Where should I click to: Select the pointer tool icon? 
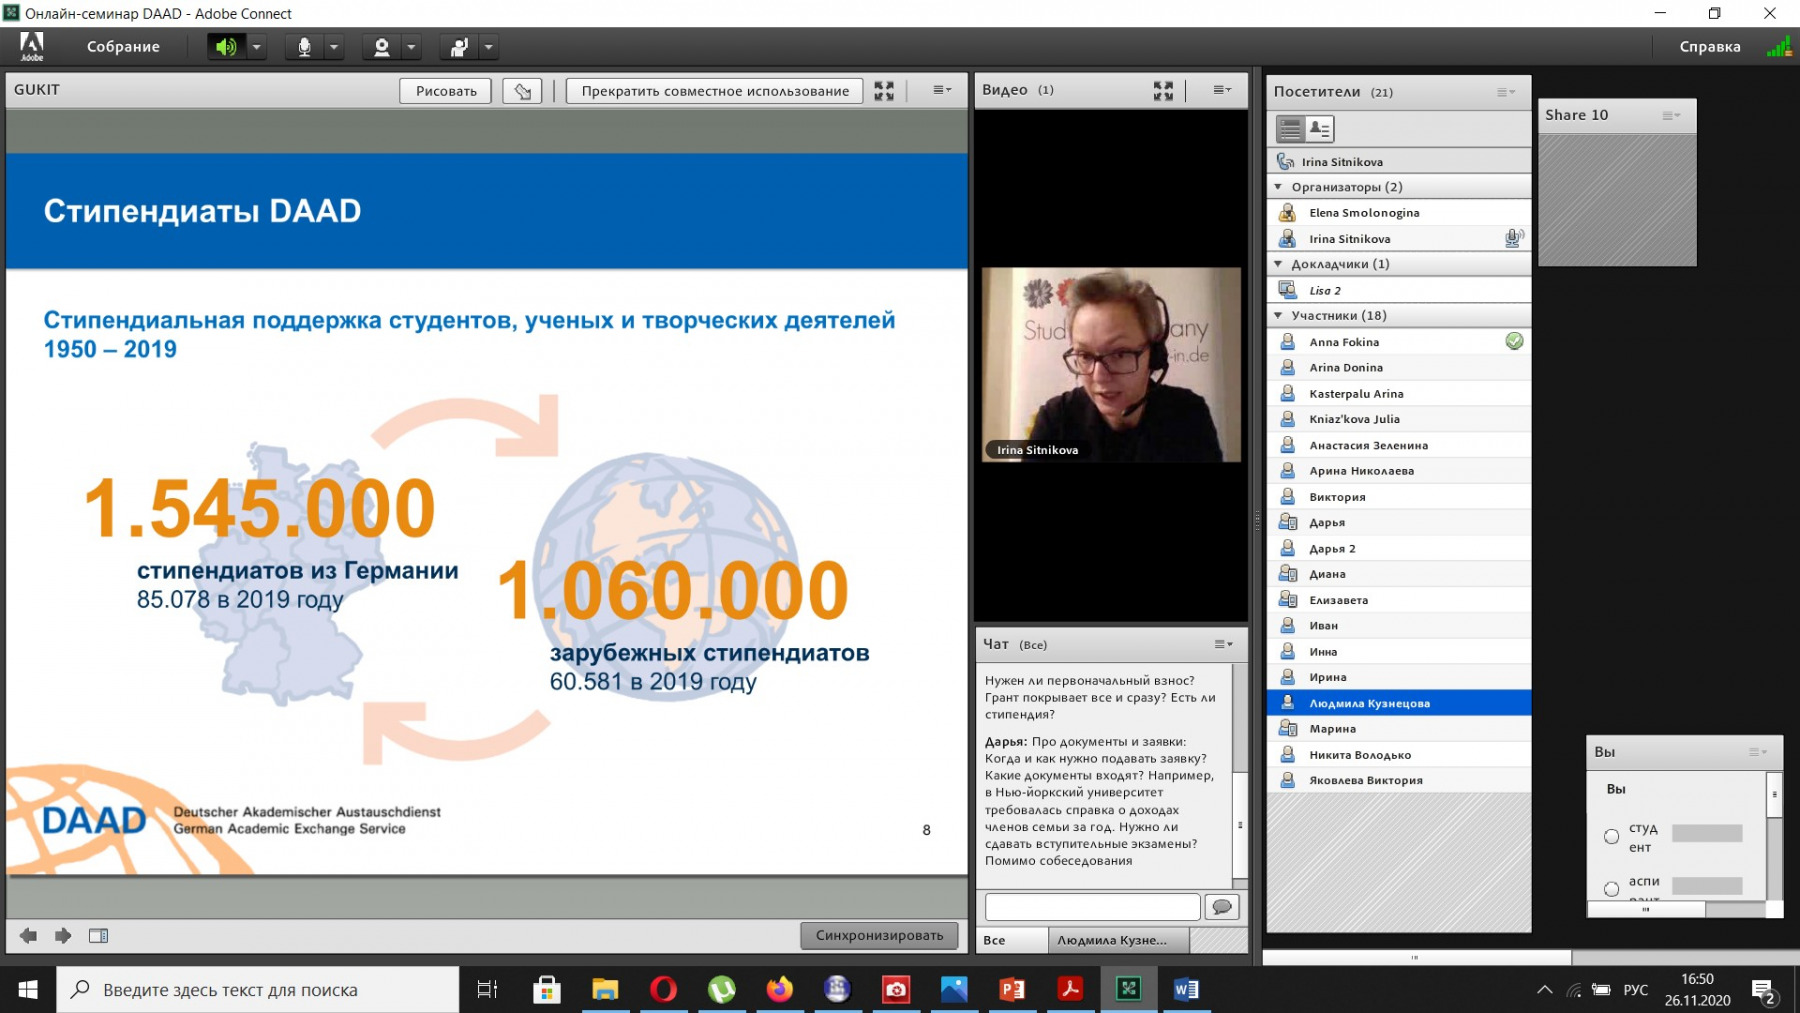click(523, 91)
